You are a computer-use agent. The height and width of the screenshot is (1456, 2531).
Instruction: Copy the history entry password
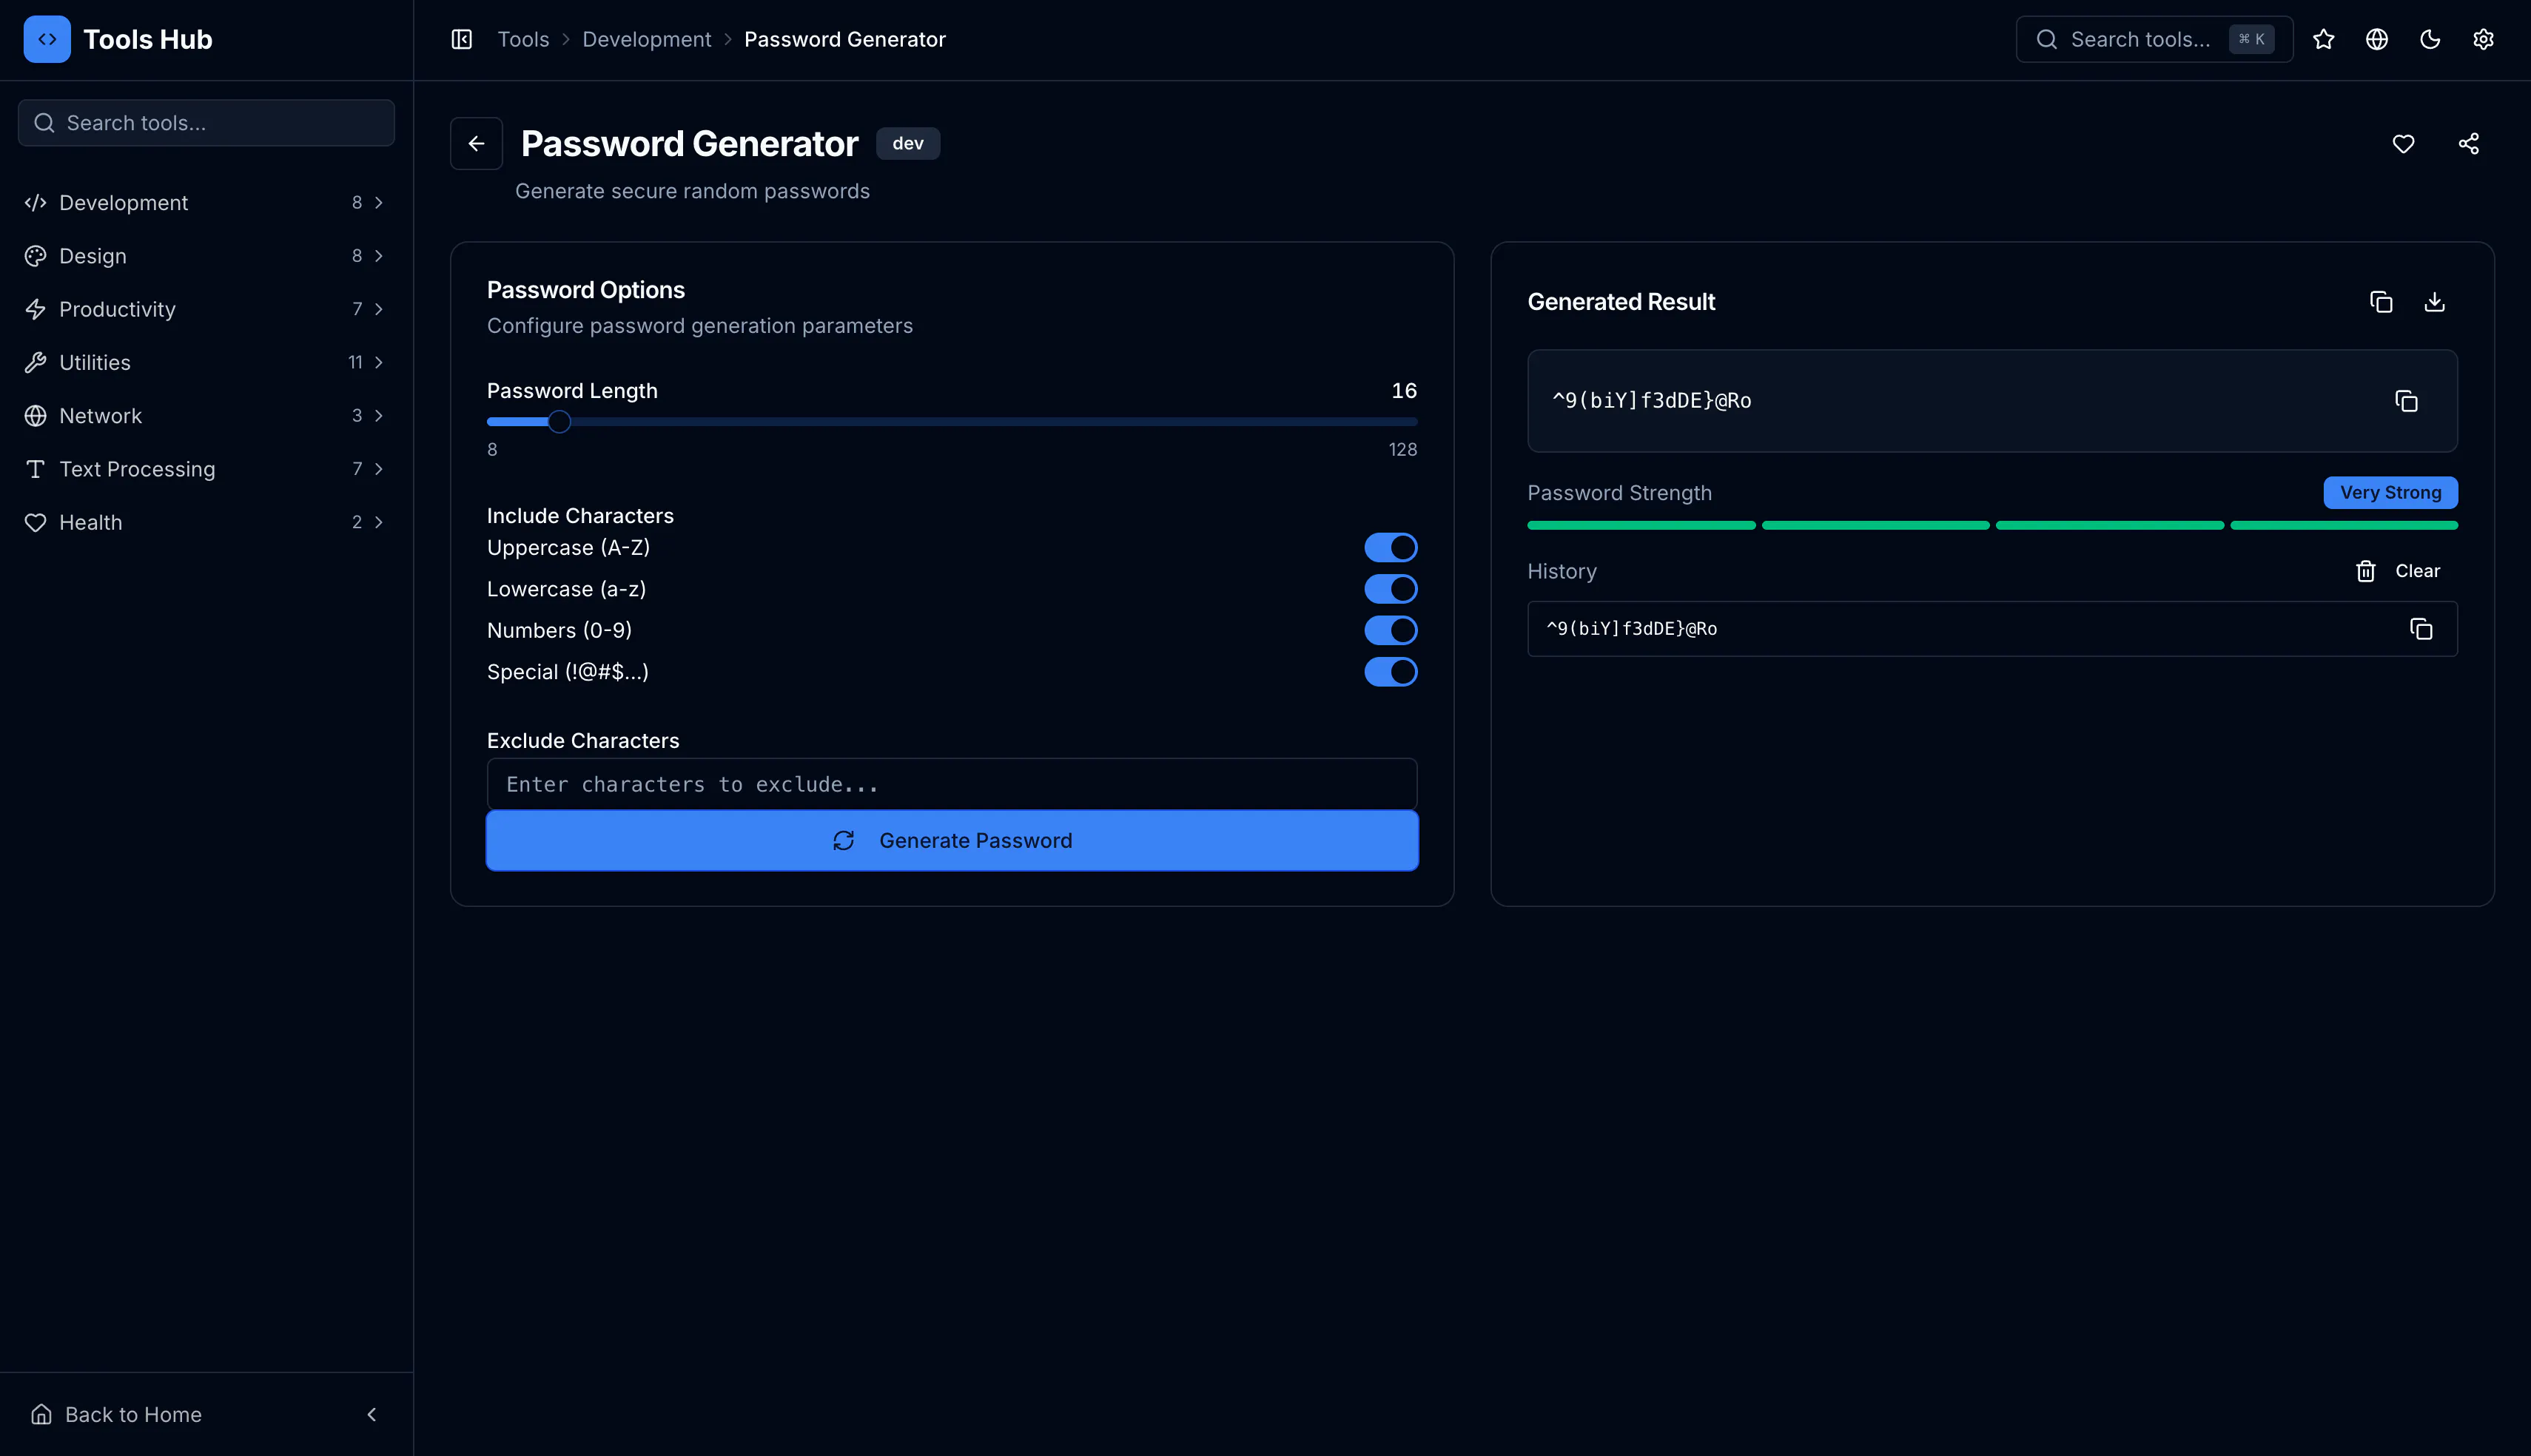pyautogui.click(x=2420, y=629)
